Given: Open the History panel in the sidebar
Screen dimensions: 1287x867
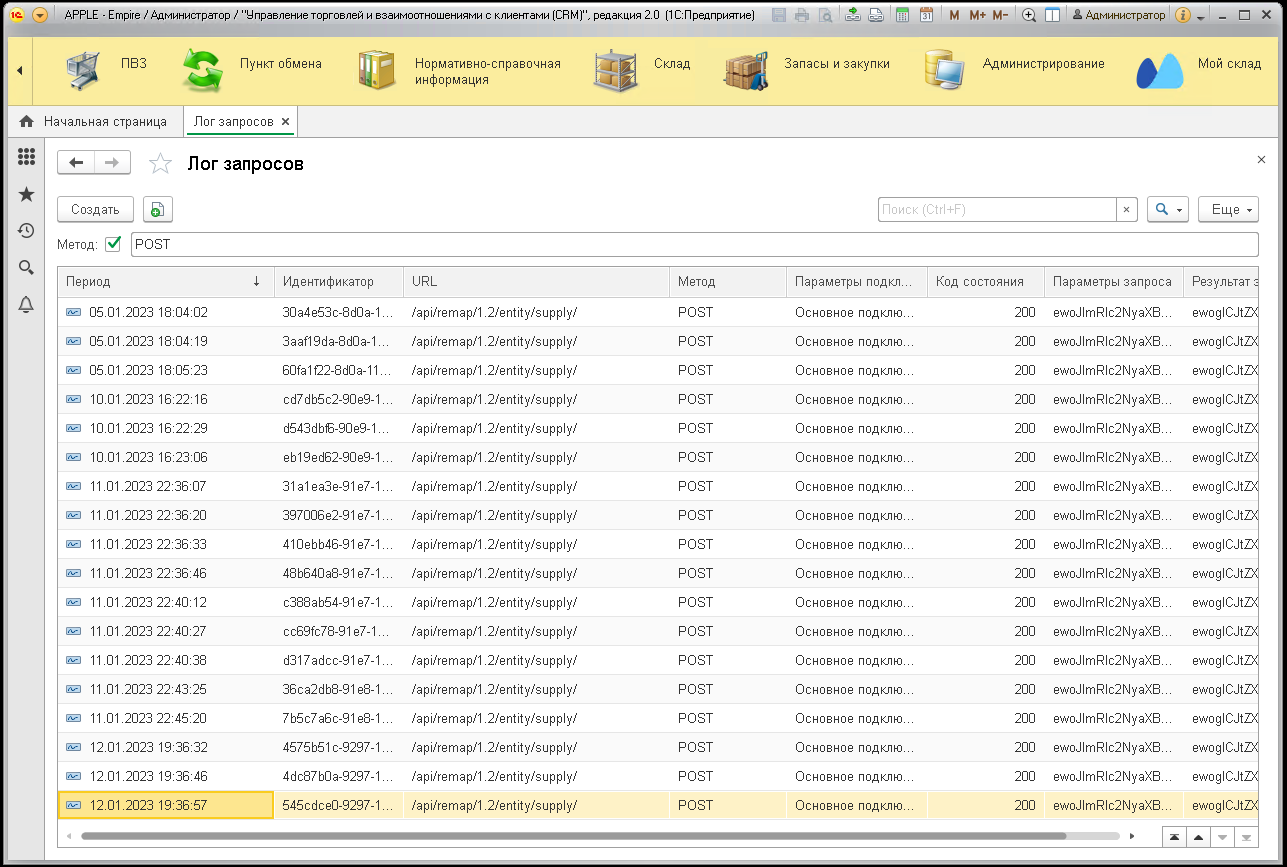Looking at the screenshot, I should click(27, 231).
